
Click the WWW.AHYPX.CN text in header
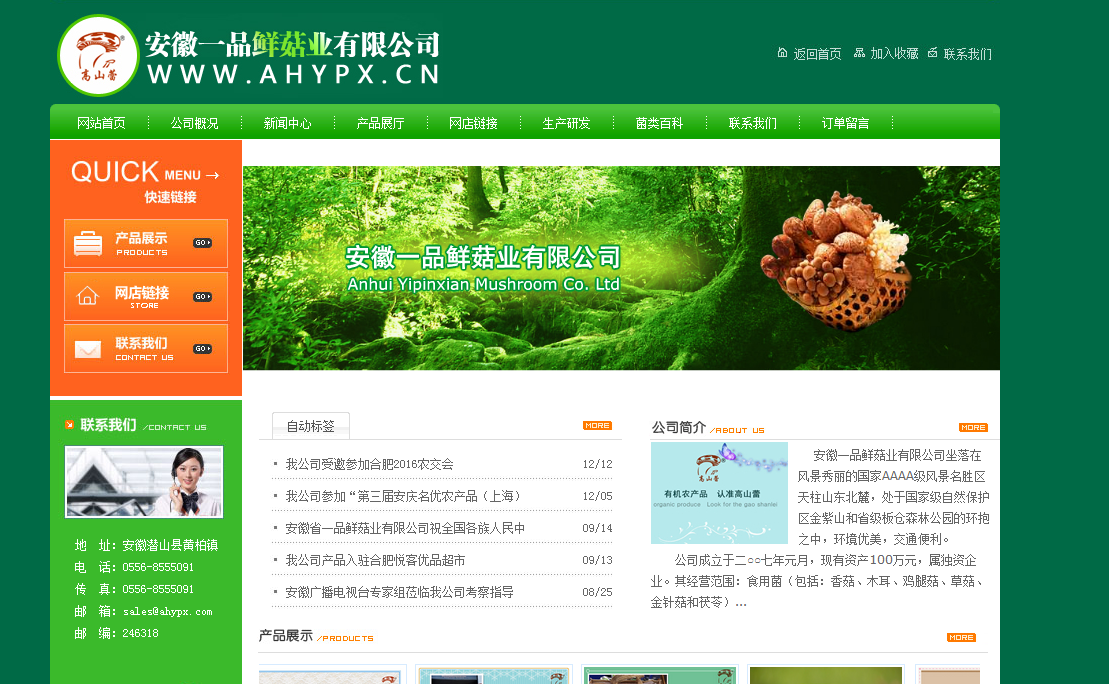293,74
